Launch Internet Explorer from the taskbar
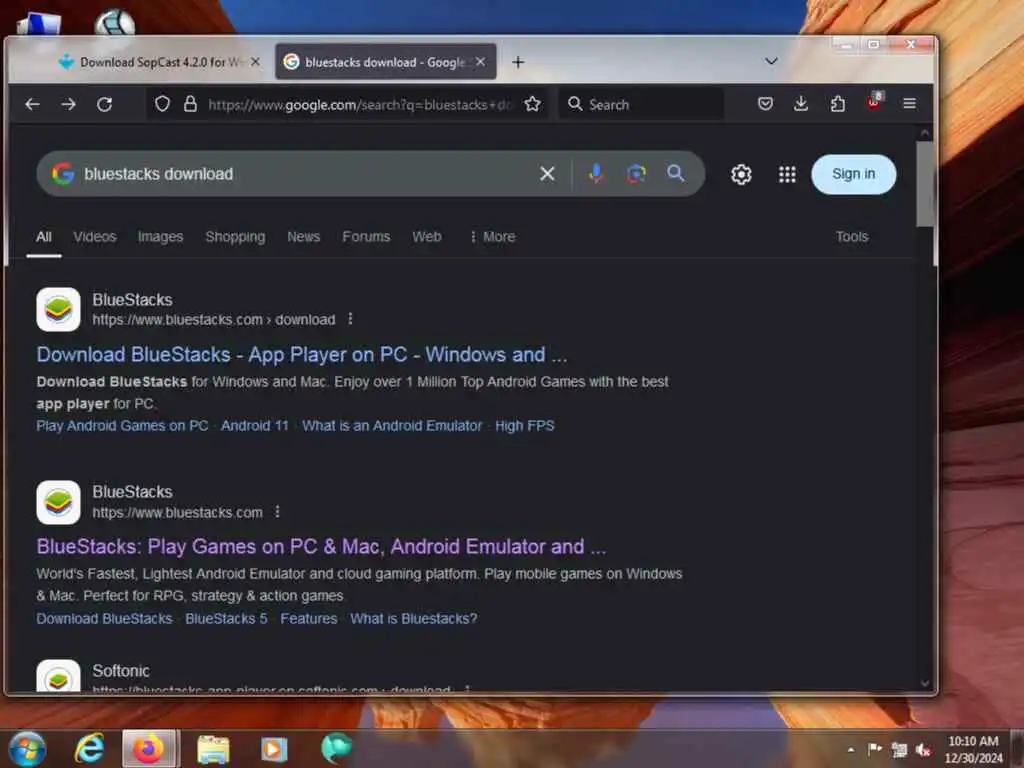The height and width of the screenshot is (768, 1024). 89,748
